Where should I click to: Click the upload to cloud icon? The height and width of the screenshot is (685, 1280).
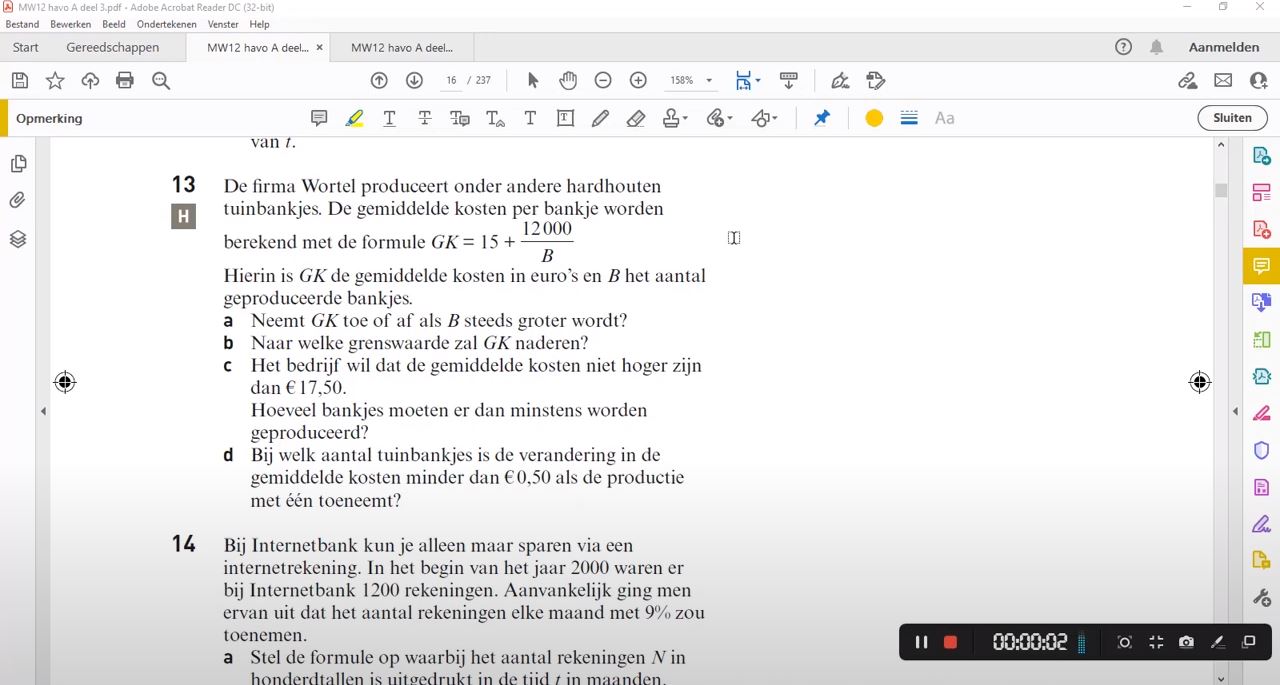pos(90,81)
